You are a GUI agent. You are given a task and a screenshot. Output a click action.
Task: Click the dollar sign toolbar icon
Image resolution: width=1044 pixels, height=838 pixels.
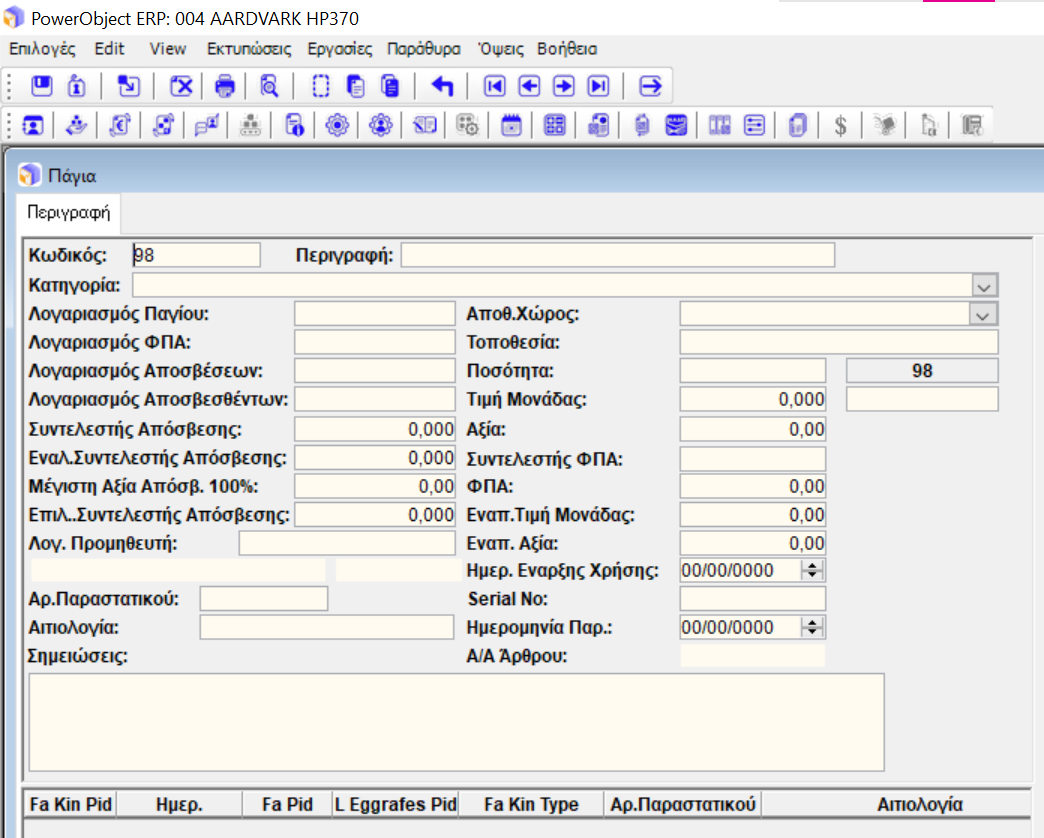point(841,125)
